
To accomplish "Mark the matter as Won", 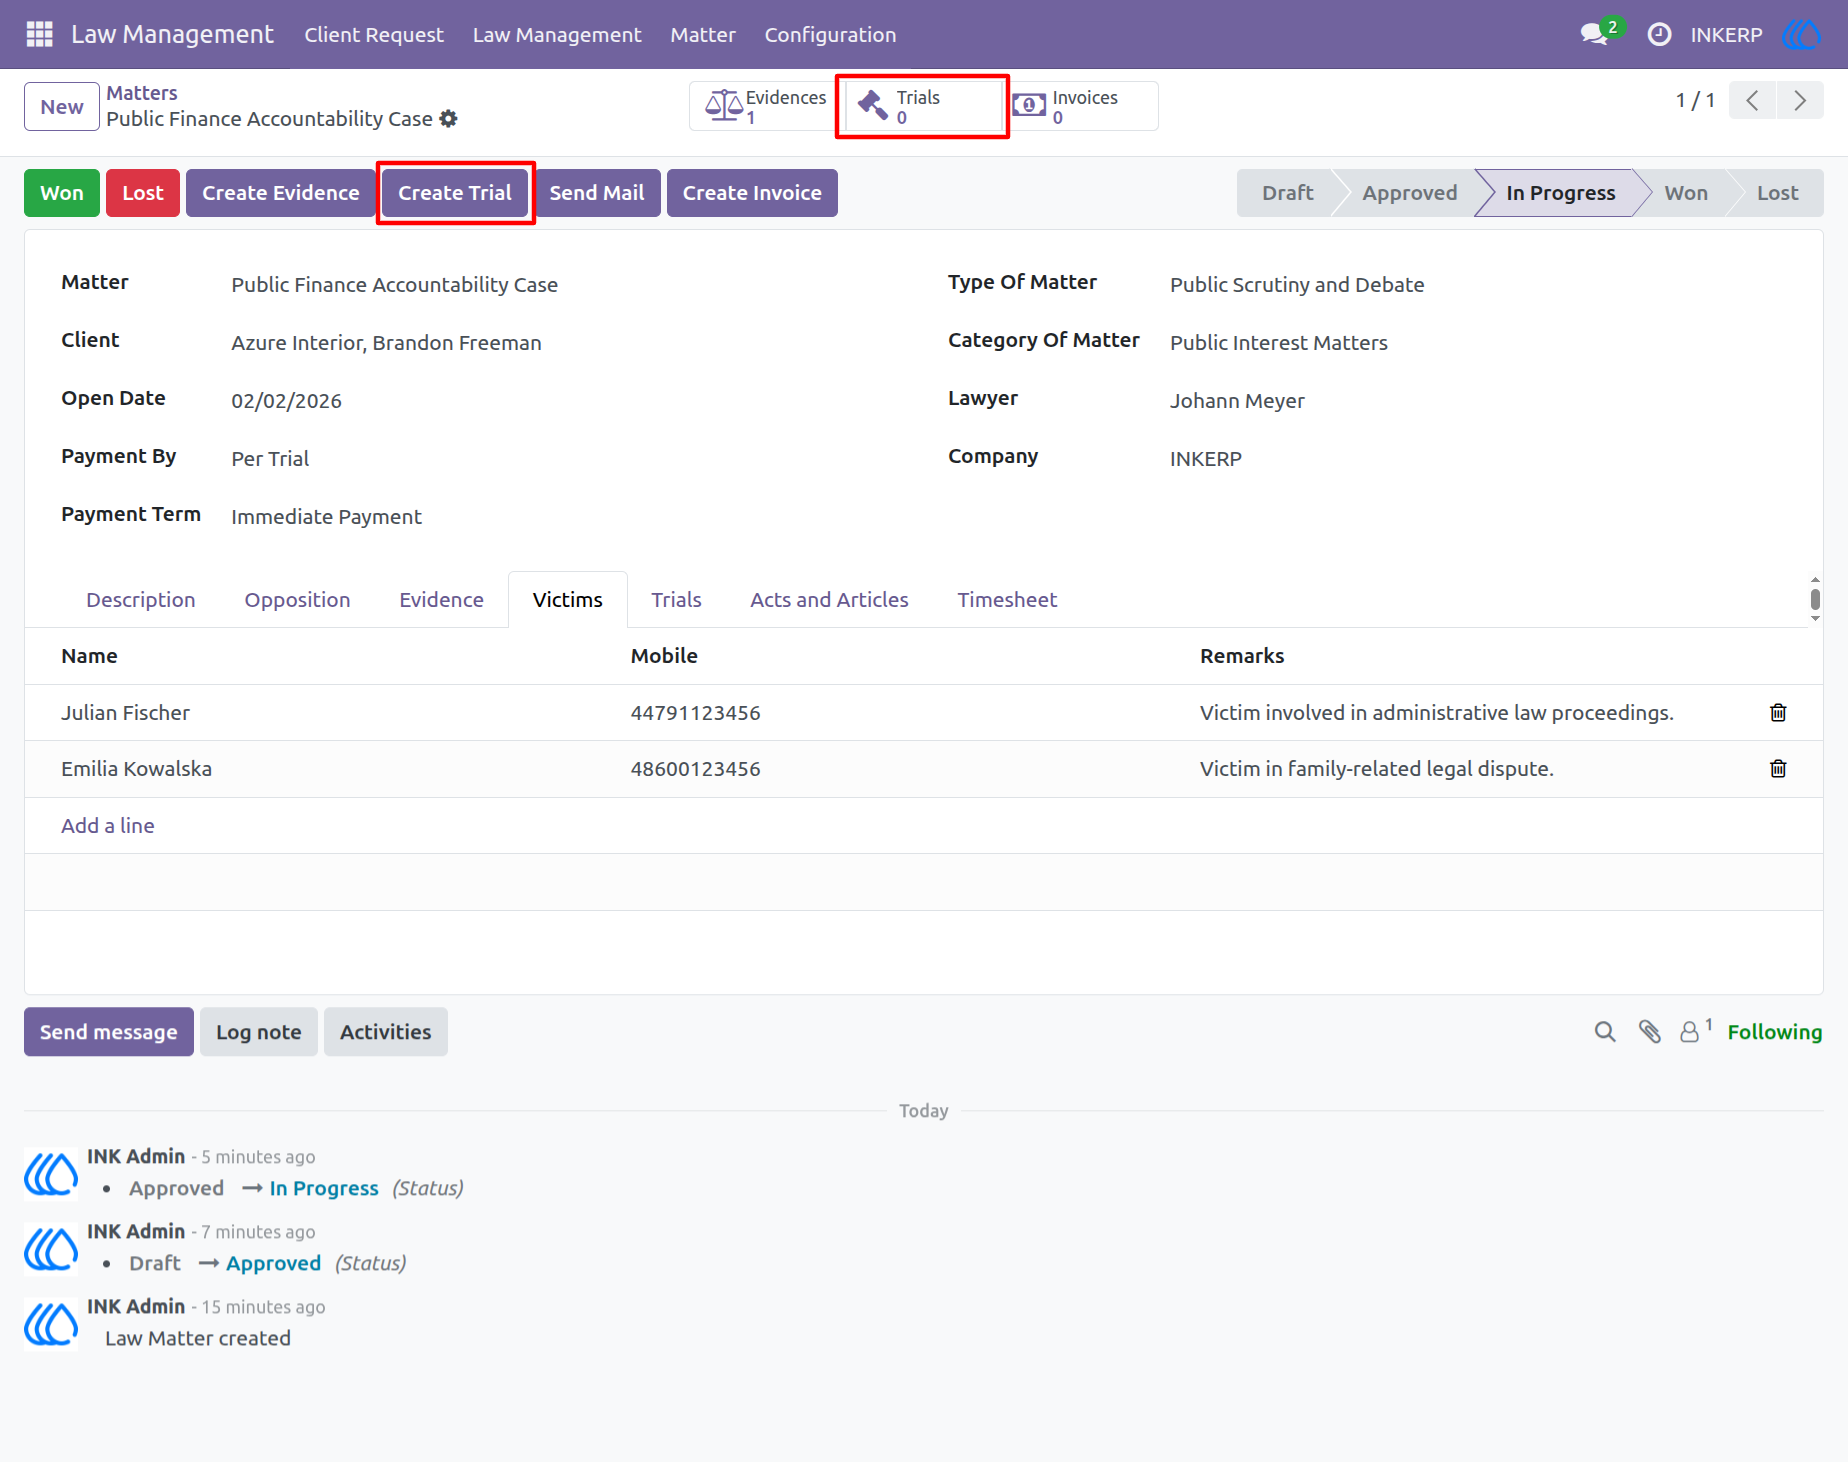I will [x=62, y=193].
